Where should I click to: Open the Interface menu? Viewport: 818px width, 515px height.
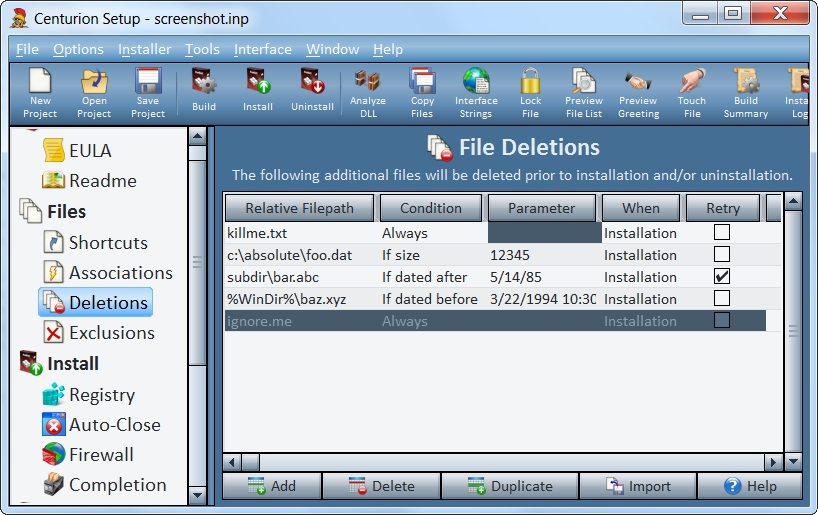(x=263, y=49)
